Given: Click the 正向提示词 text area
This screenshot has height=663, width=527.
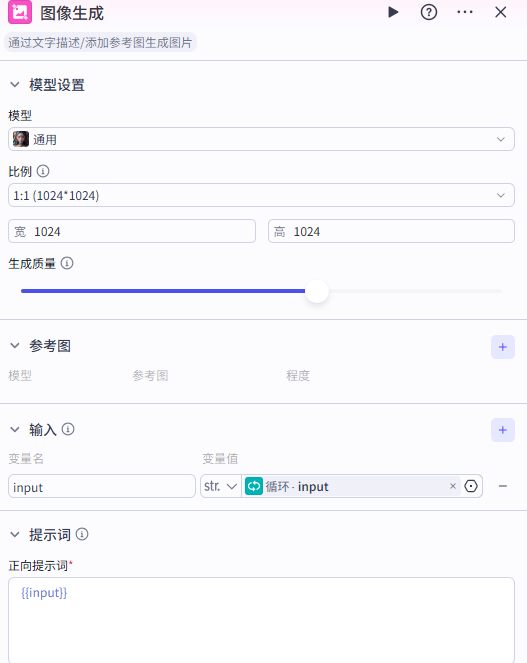Looking at the screenshot, I should coord(261,620).
